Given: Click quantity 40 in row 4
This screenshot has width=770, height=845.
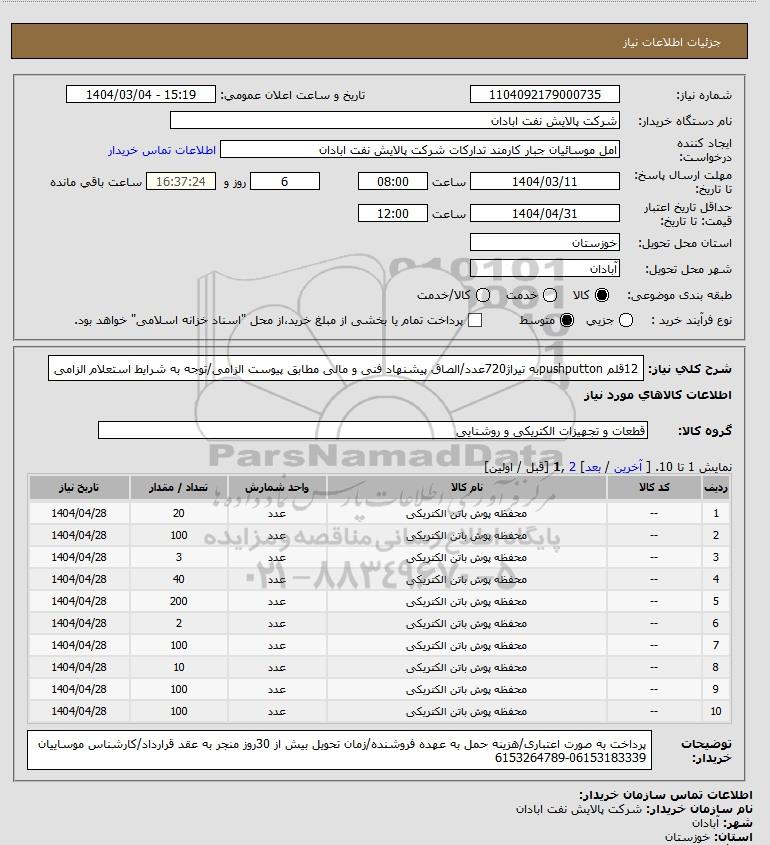Looking at the screenshot, I should pos(179,579).
